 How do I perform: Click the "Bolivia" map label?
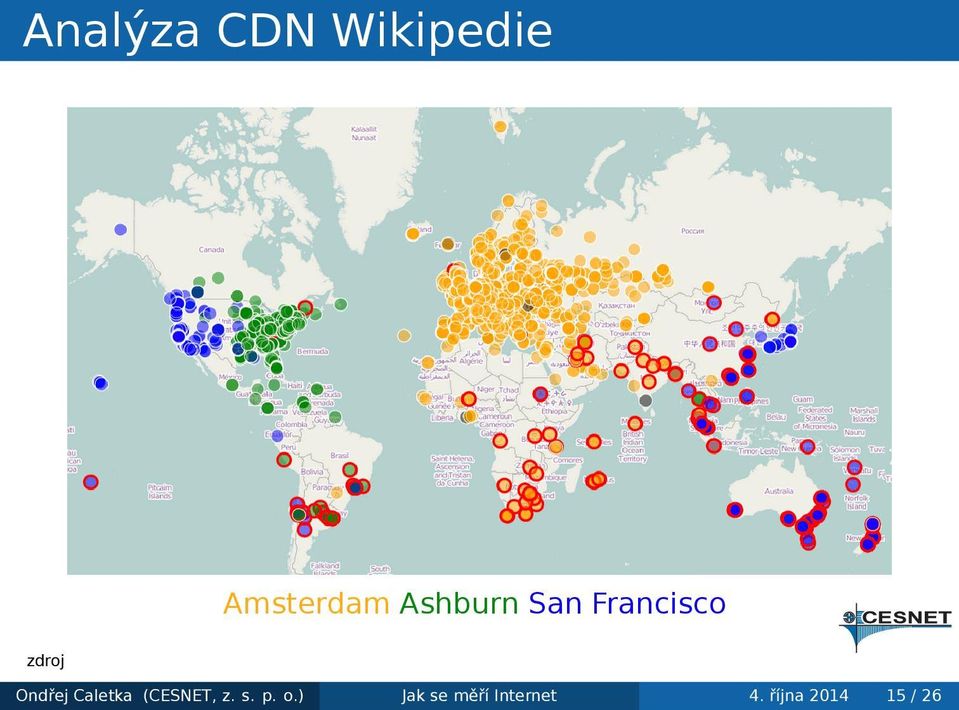click(312, 471)
